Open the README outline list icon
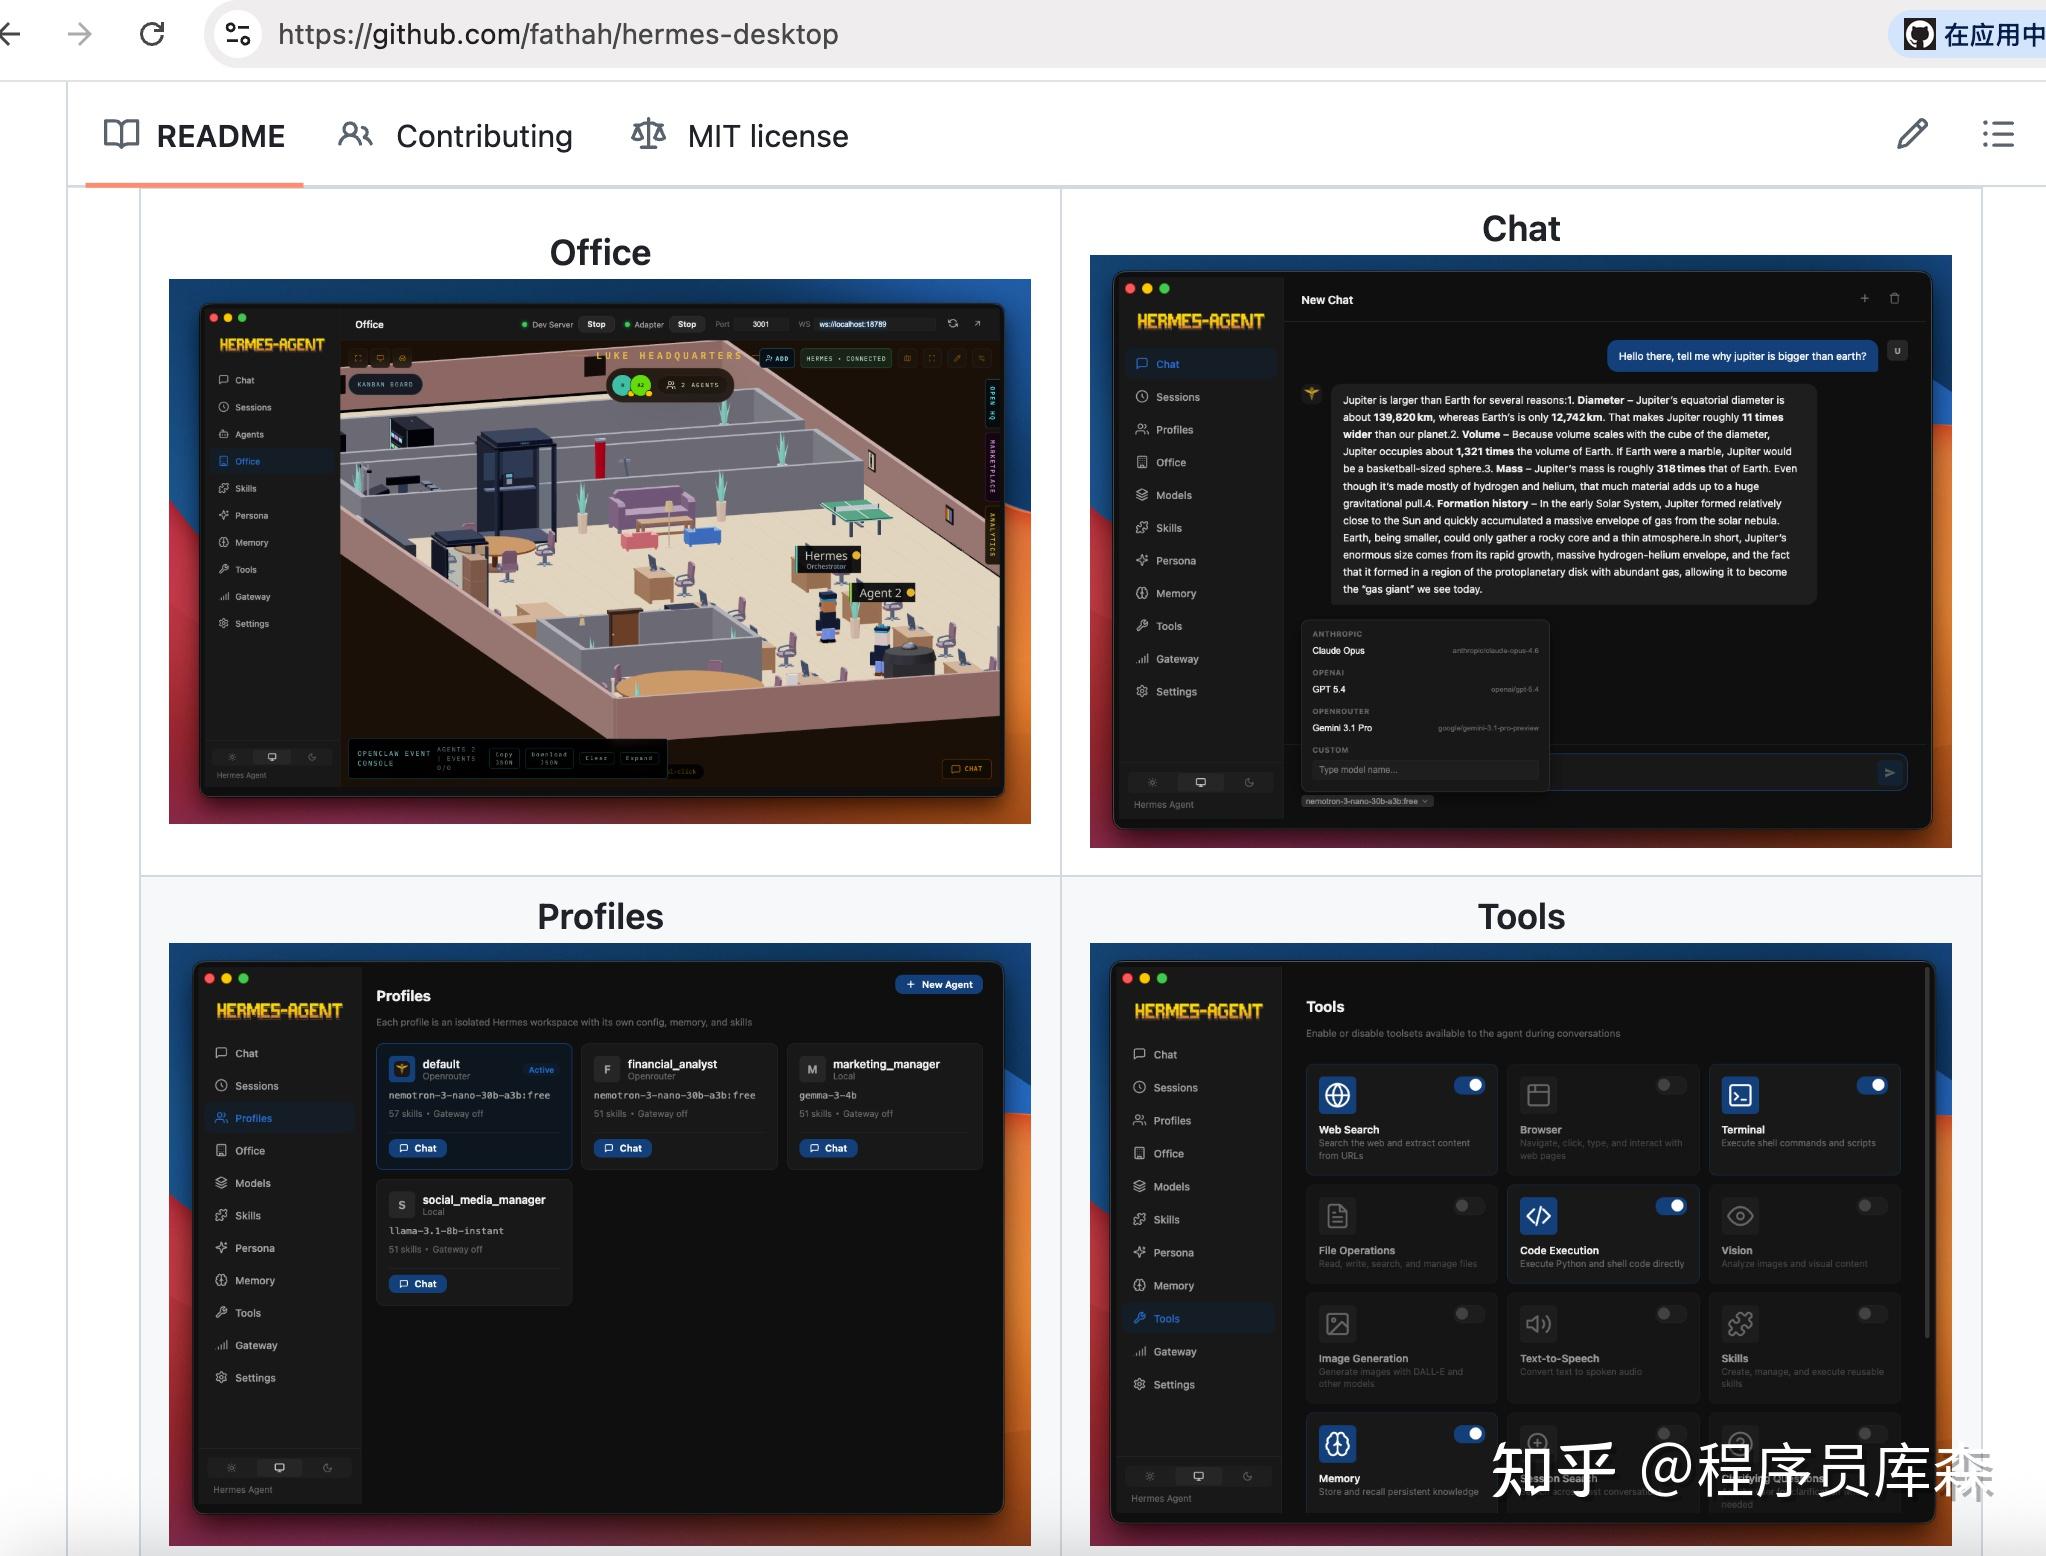Viewport: 2046px width, 1556px height. 1998,134
